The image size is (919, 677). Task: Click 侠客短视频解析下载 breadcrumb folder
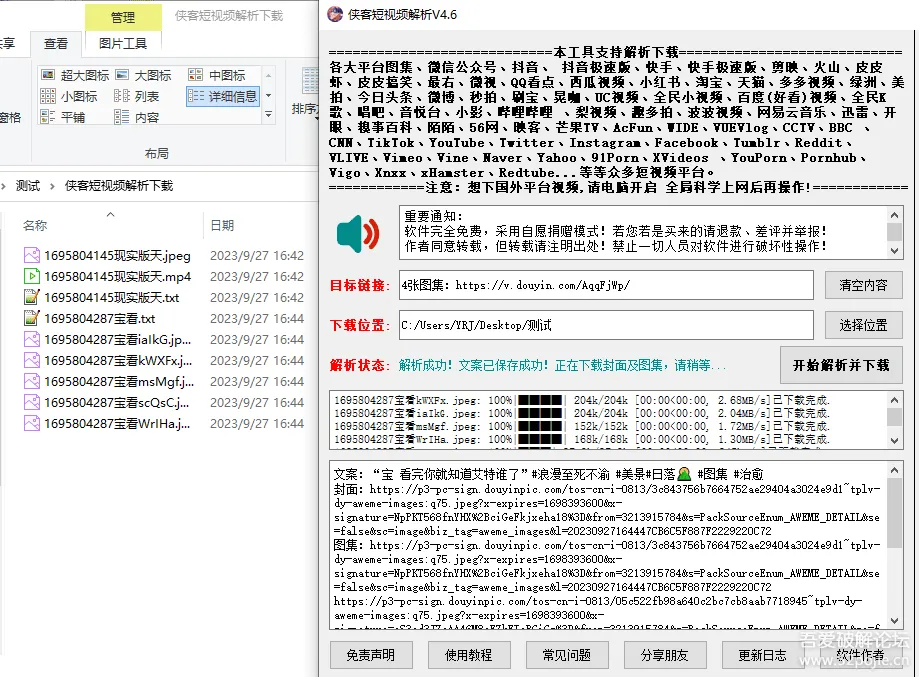click(x=119, y=186)
